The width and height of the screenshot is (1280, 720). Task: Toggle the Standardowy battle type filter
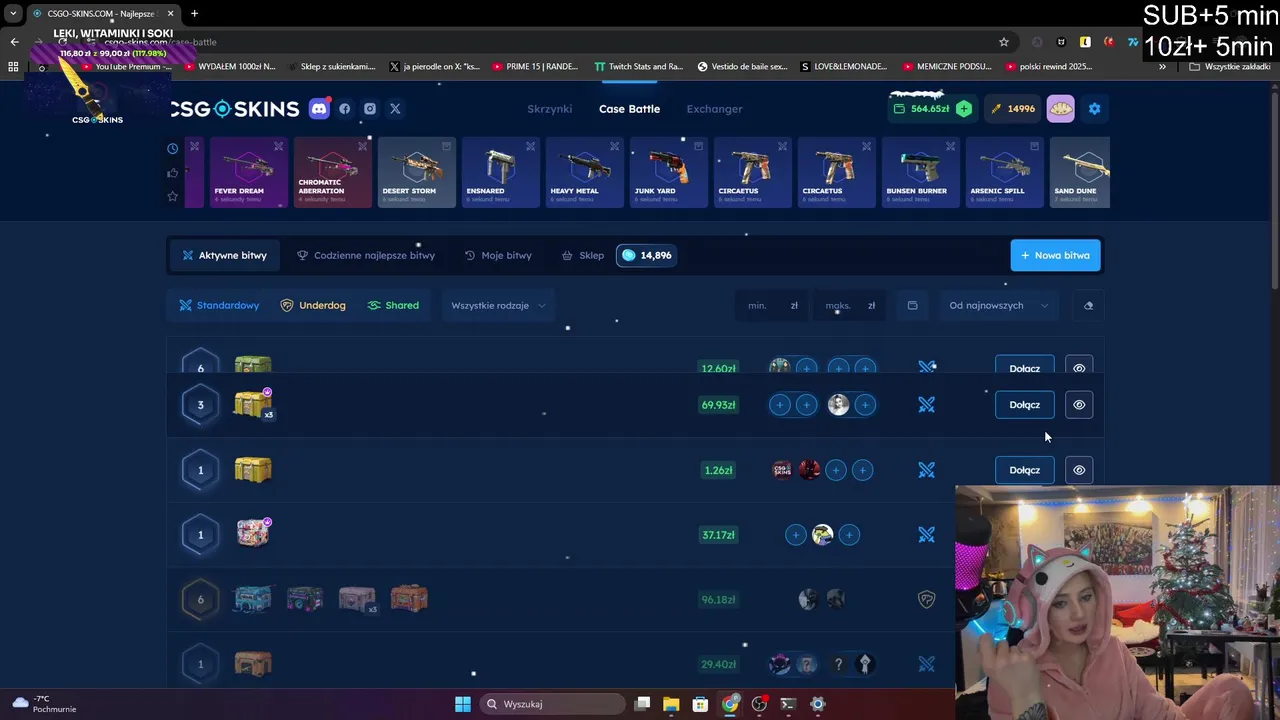click(x=219, y=305)
